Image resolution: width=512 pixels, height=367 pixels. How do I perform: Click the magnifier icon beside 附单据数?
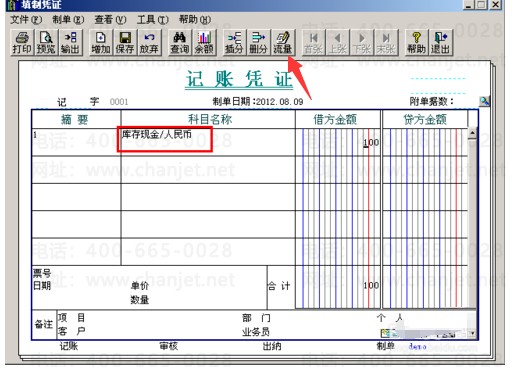click(484, 101)
